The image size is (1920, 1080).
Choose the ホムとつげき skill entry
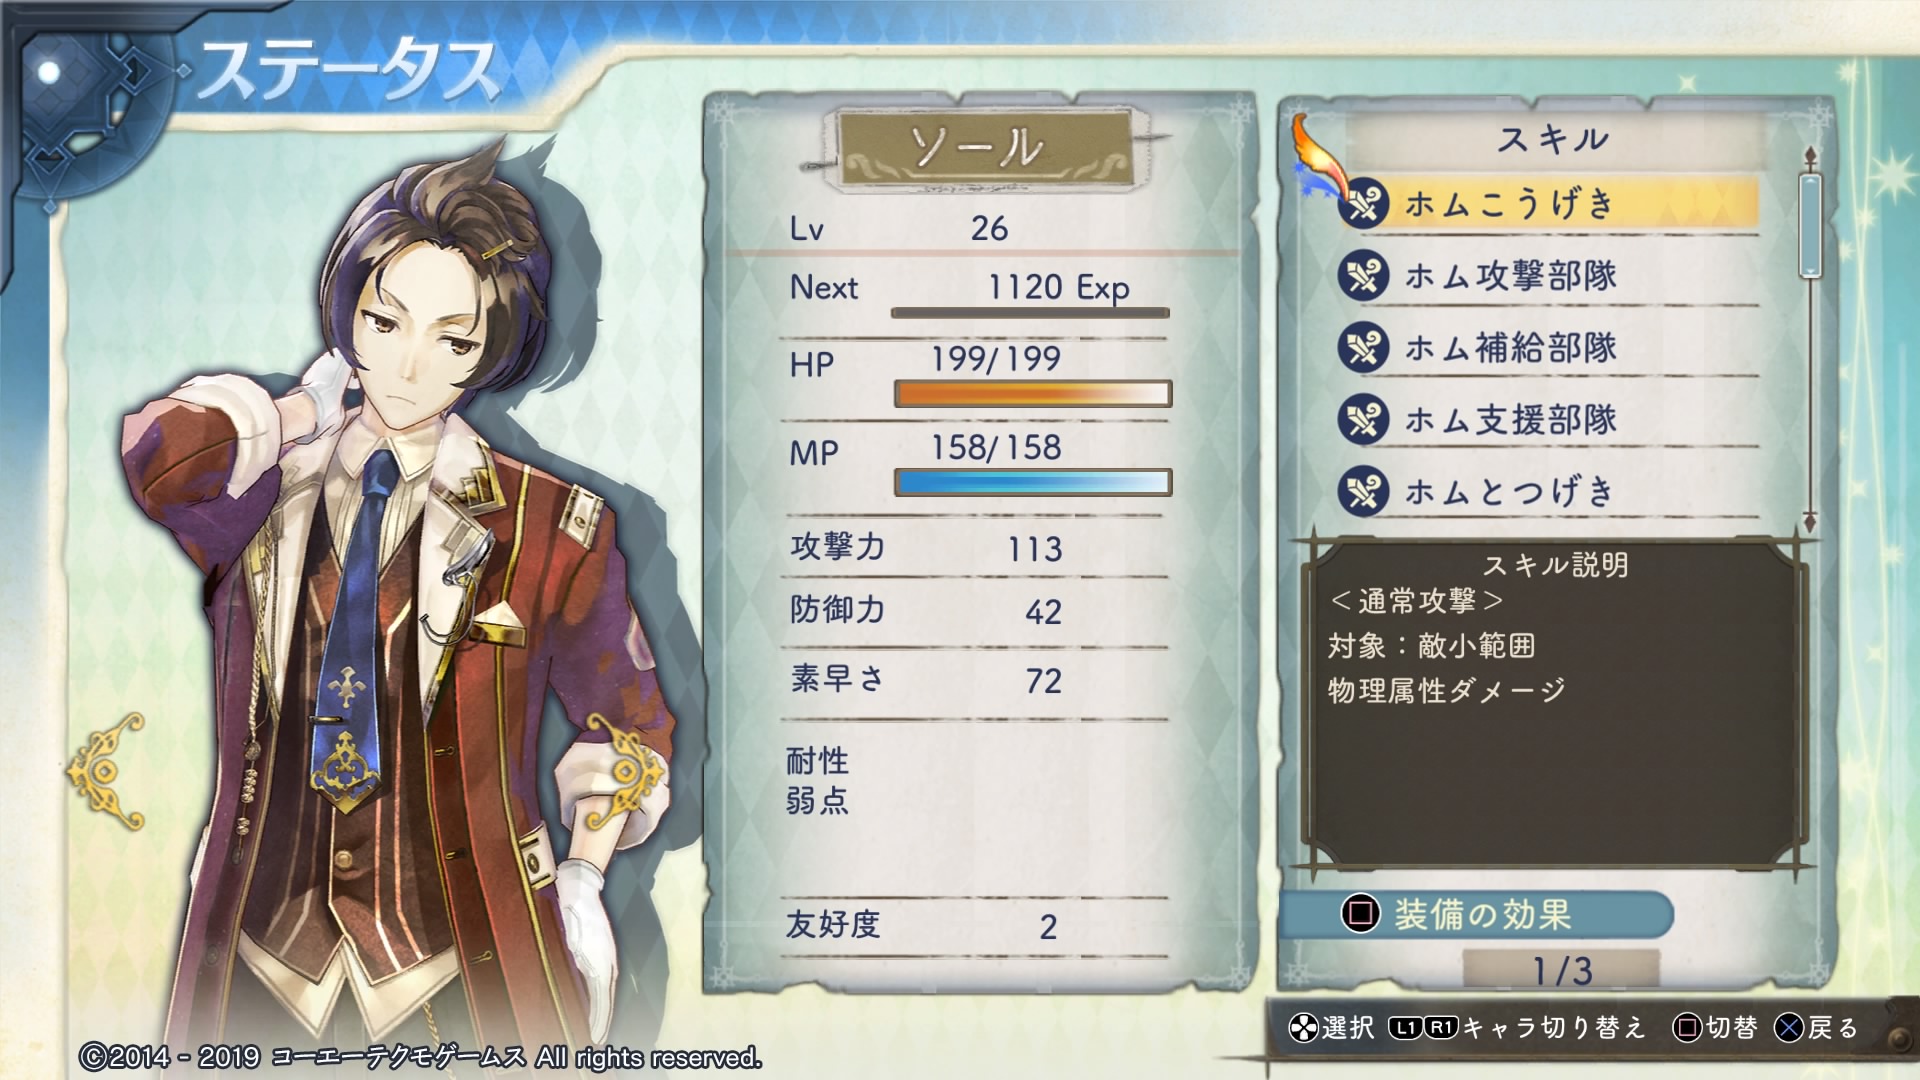coord(1548,492)
